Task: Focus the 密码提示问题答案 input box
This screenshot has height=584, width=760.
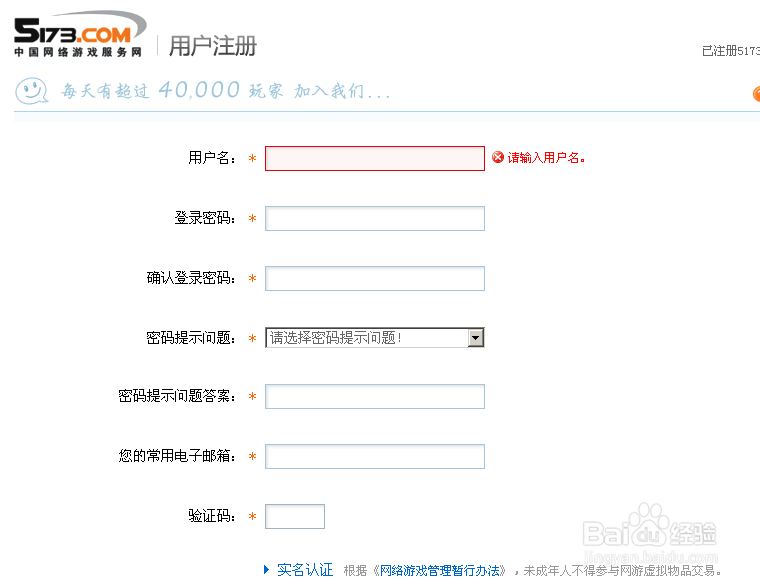Action: coord(375,397)
